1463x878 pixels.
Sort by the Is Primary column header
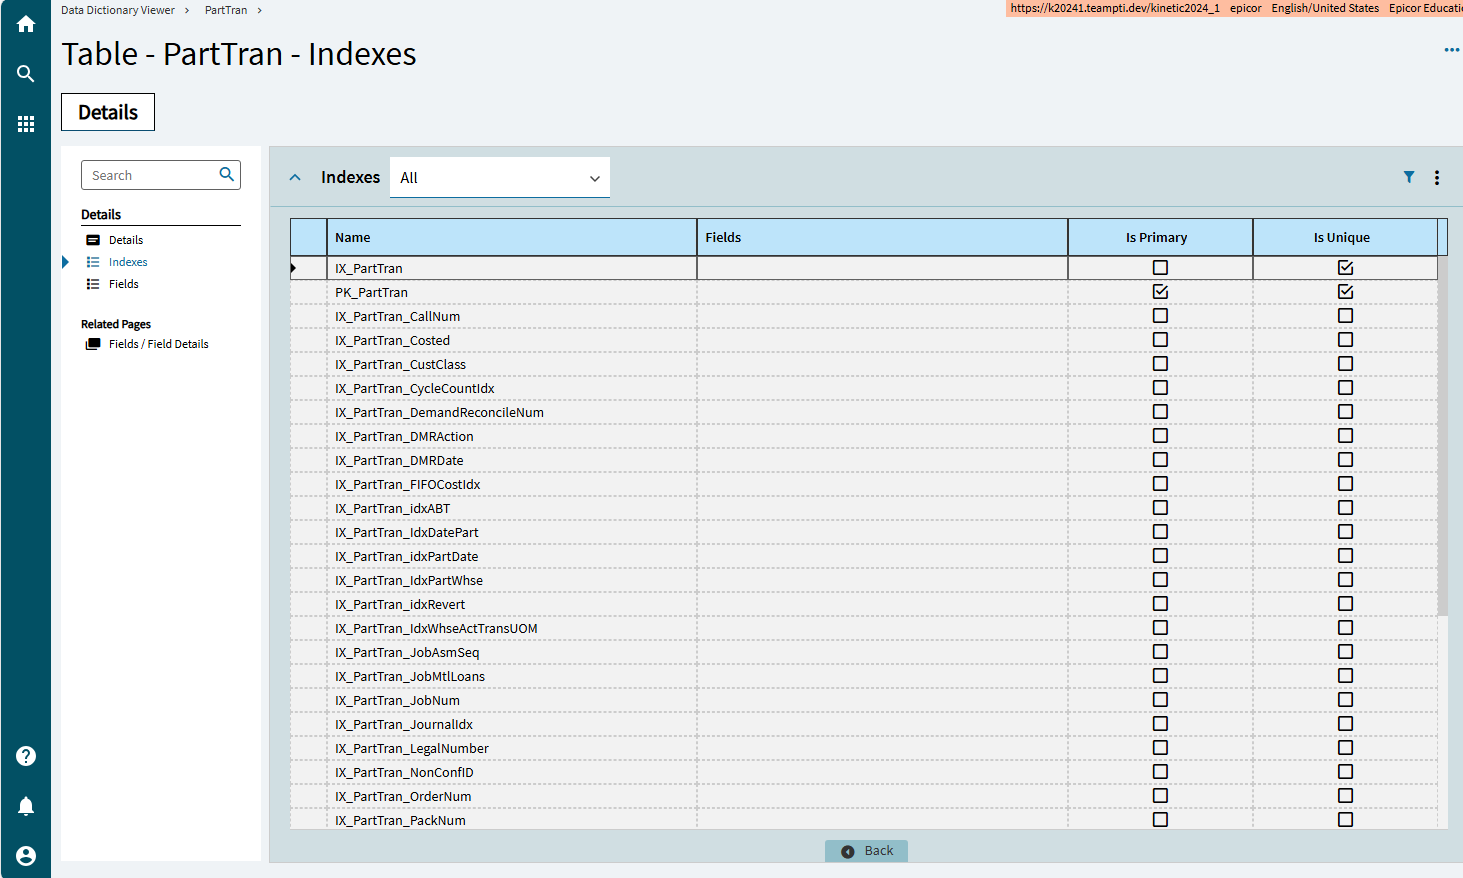[x=1160, y=238]
